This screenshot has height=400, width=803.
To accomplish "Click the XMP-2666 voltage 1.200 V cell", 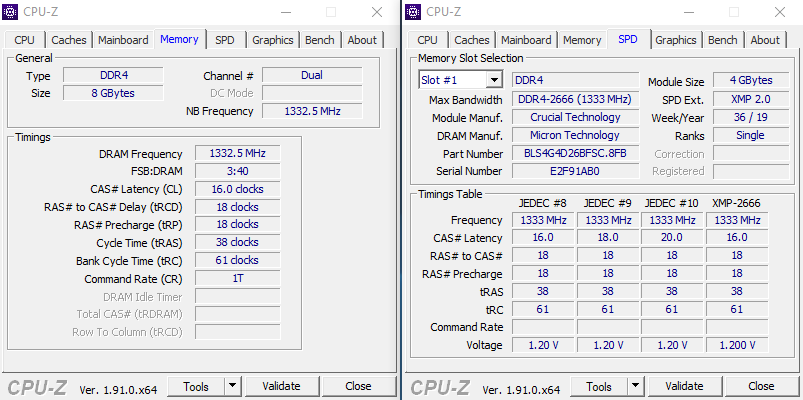I will point(737,345).
